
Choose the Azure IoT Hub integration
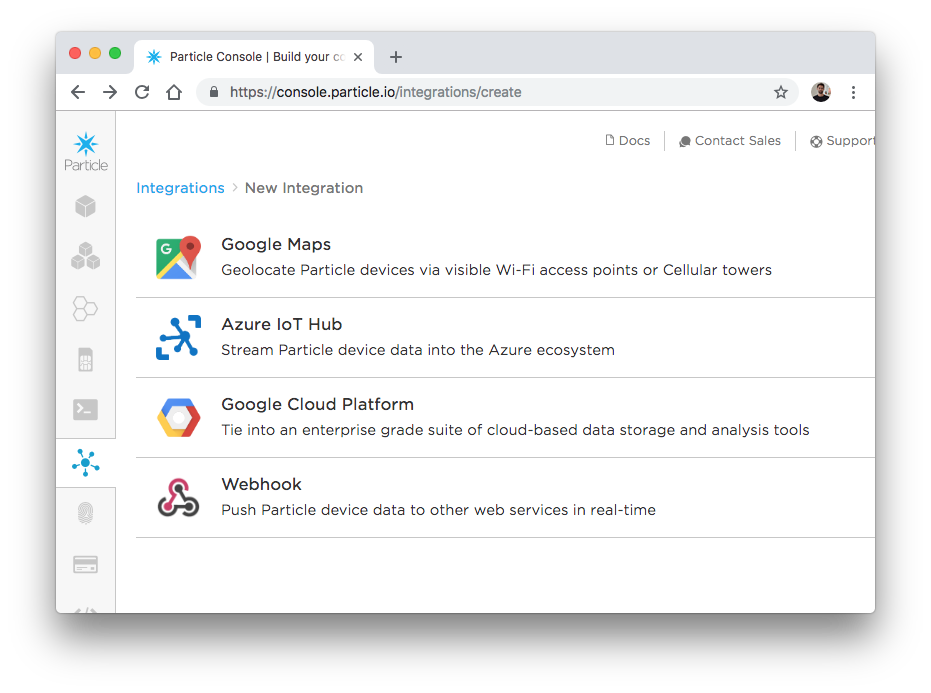point(505,338)
